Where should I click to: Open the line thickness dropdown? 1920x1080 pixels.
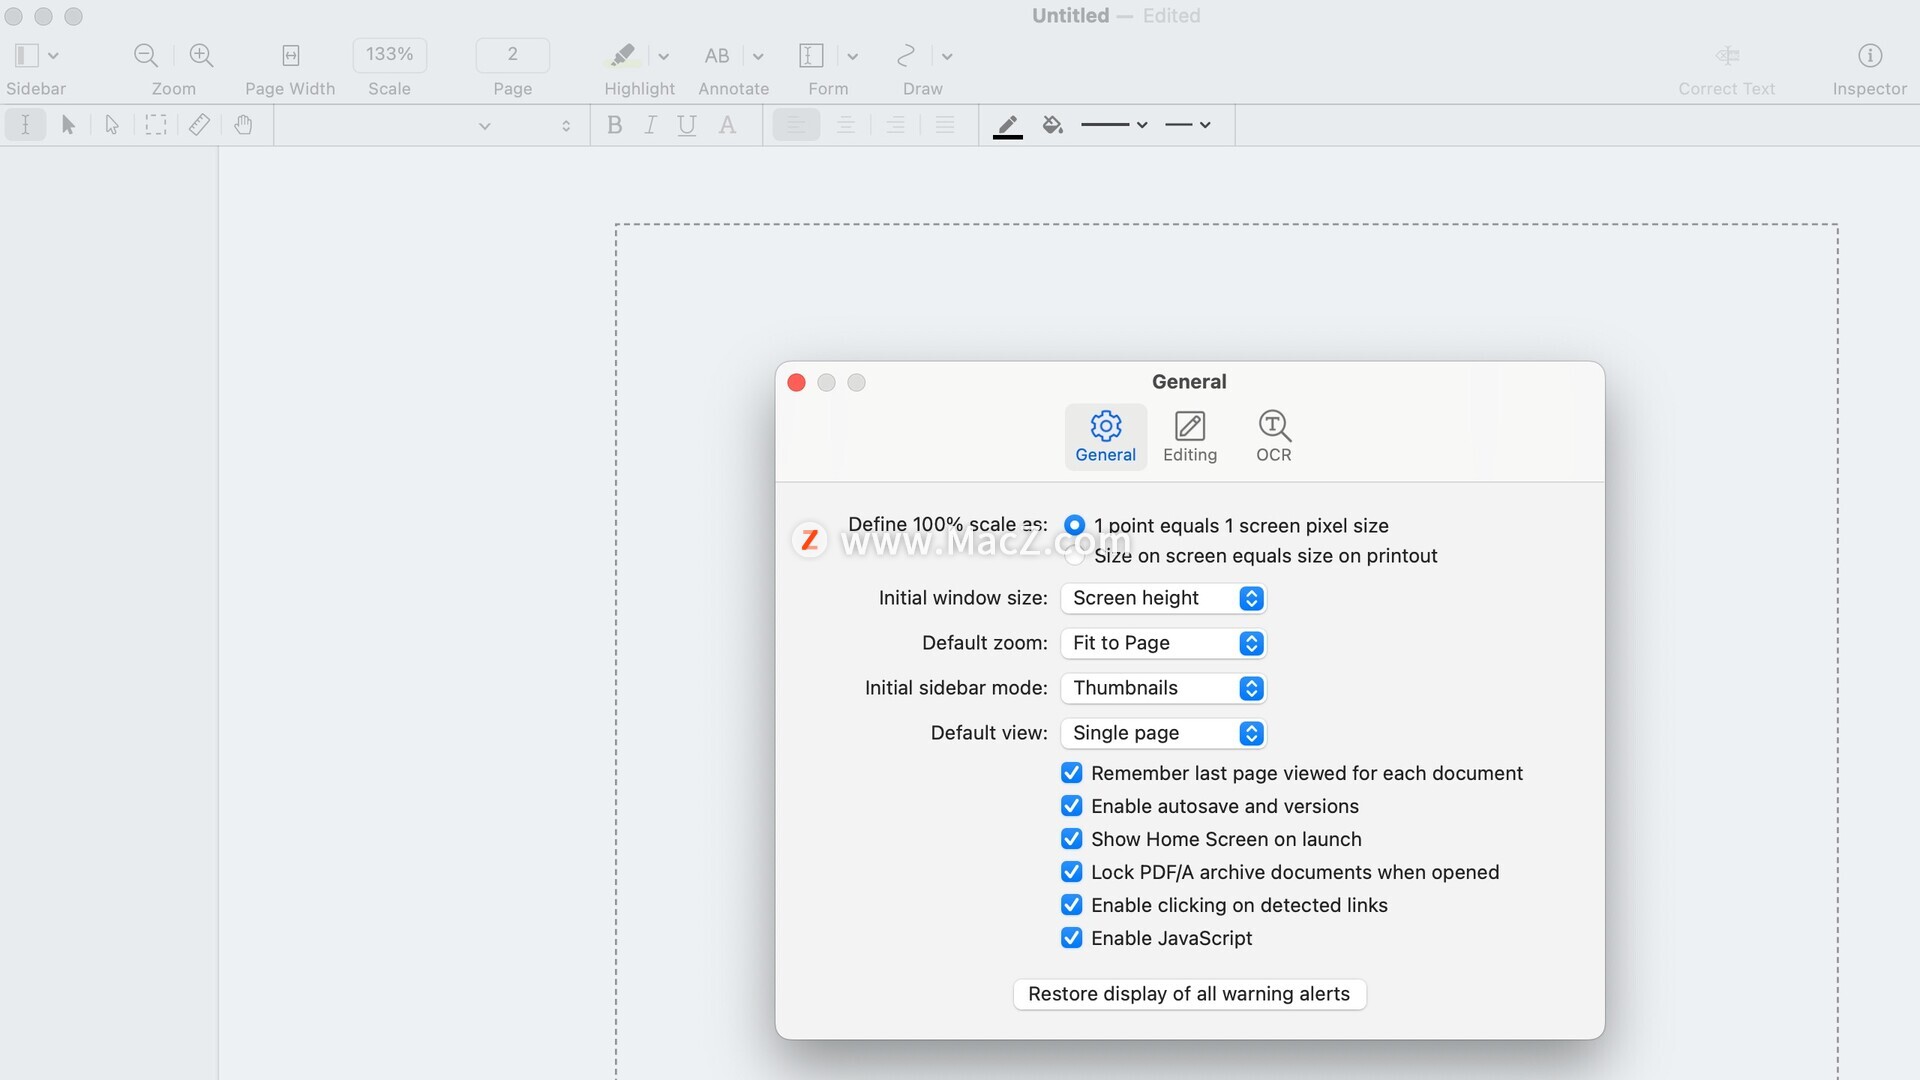1114,125
